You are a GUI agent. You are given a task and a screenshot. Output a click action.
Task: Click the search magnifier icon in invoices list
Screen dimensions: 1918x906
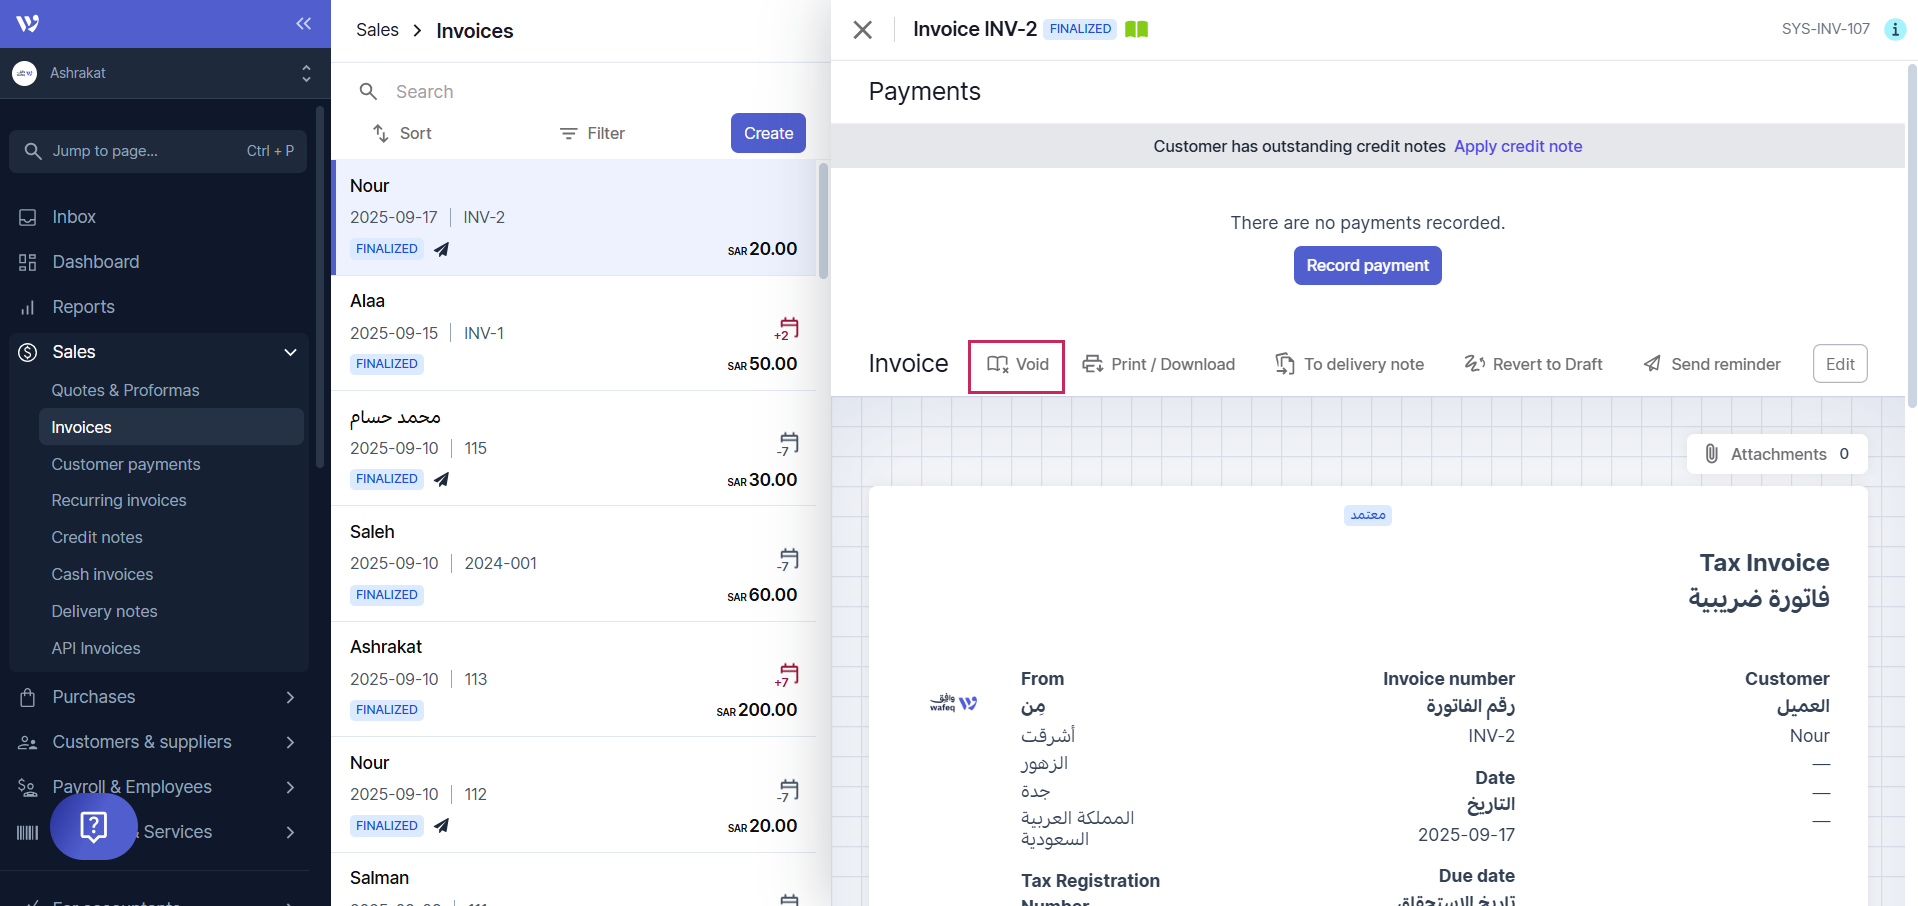[368, 92]
